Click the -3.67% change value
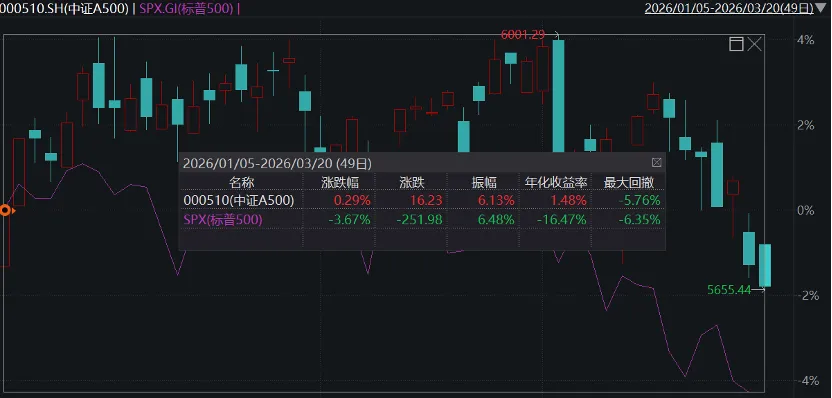The image size is (832, 398). coord(349,219)
